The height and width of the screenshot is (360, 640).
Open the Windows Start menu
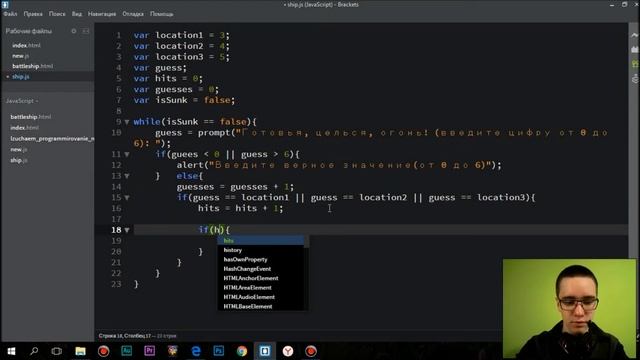tap(11, 351)
